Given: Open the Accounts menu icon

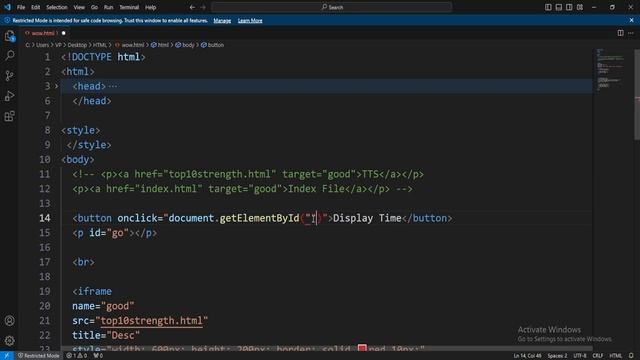Looking at the screenshot, I should [x=9, y=321].
